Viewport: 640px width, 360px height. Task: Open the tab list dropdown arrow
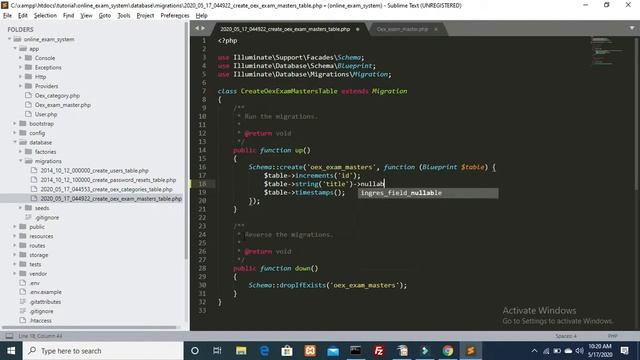(x=632, y=28)
